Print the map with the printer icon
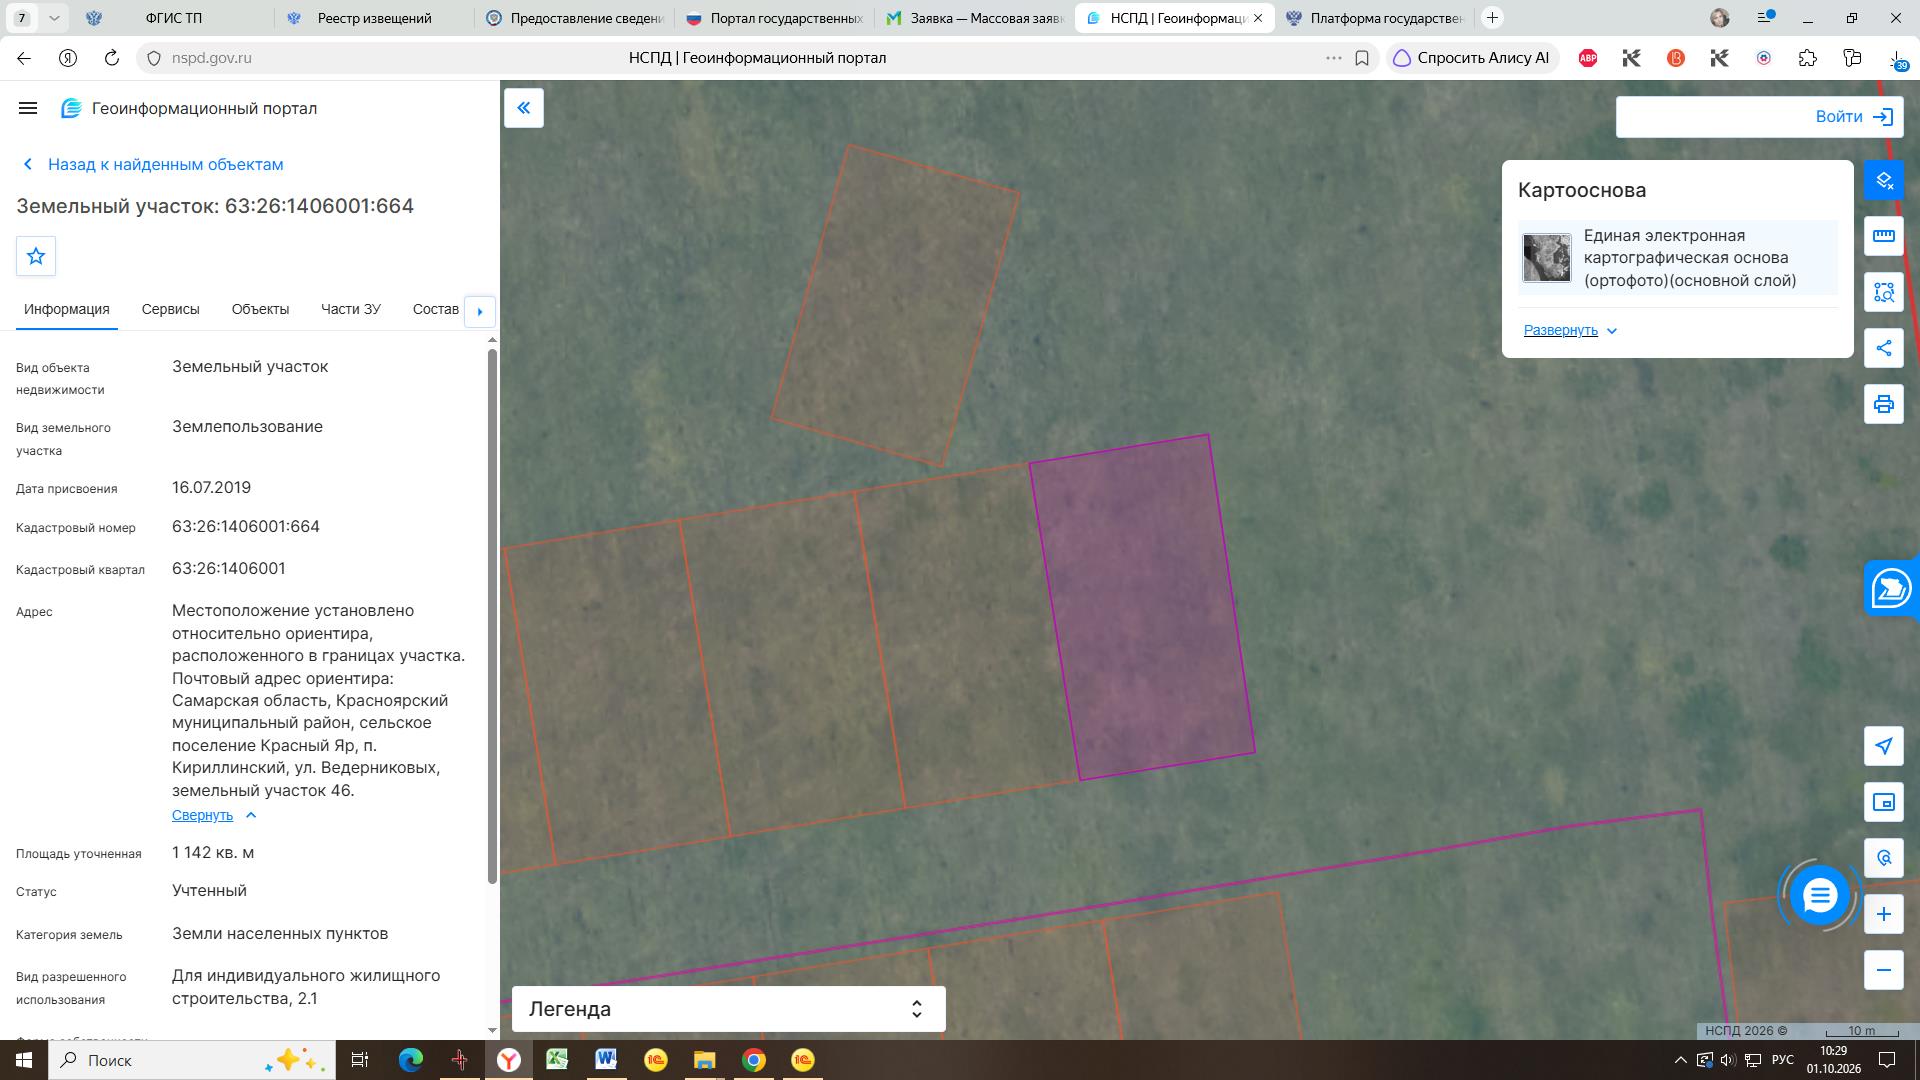The width and height of the screenshot is (1920, 1080). click(x=1884, y=404)
